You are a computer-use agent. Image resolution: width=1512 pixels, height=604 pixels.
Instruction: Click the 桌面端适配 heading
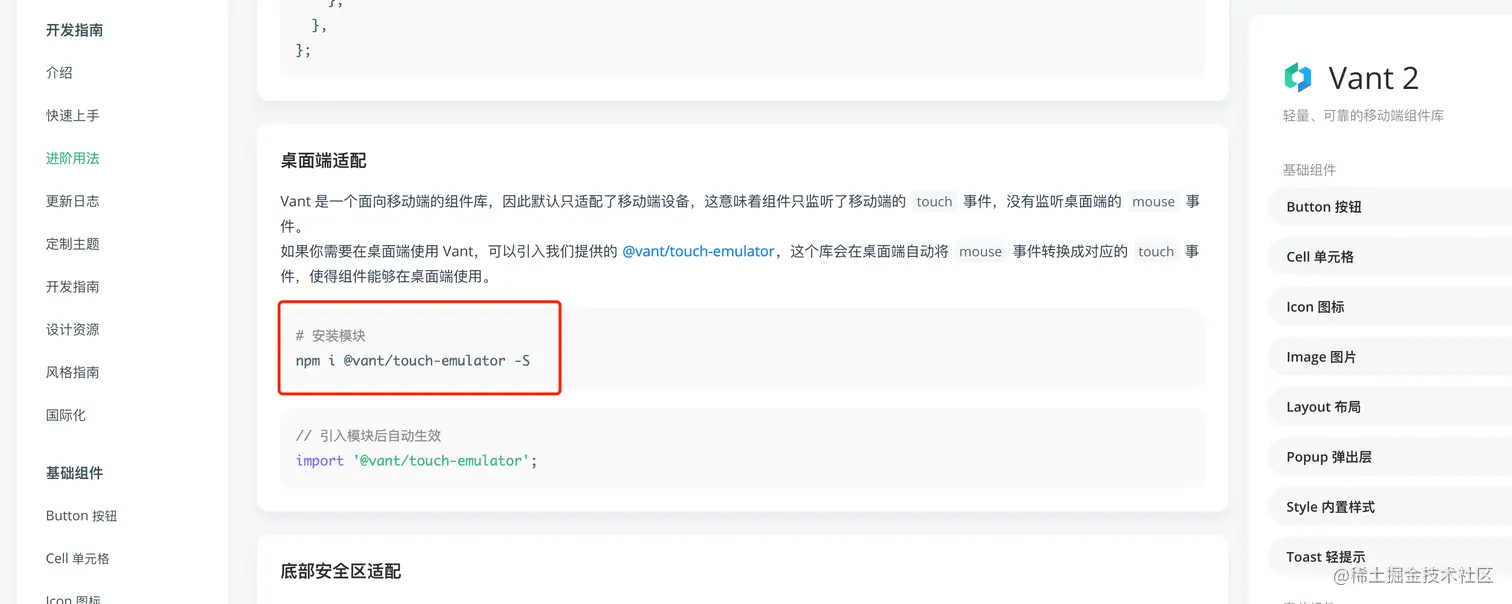pos(324,161)
